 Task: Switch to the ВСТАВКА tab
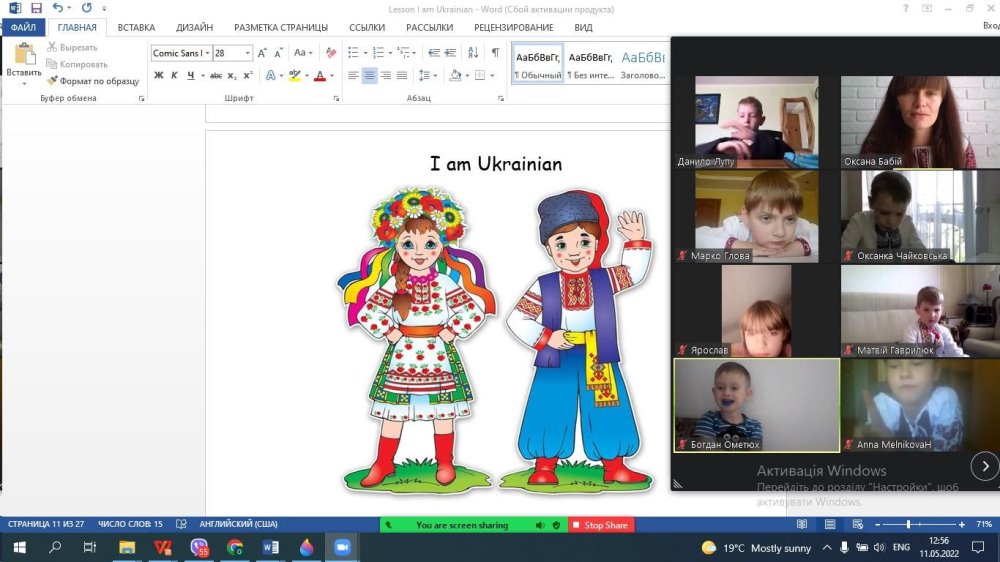click(136, 27)
